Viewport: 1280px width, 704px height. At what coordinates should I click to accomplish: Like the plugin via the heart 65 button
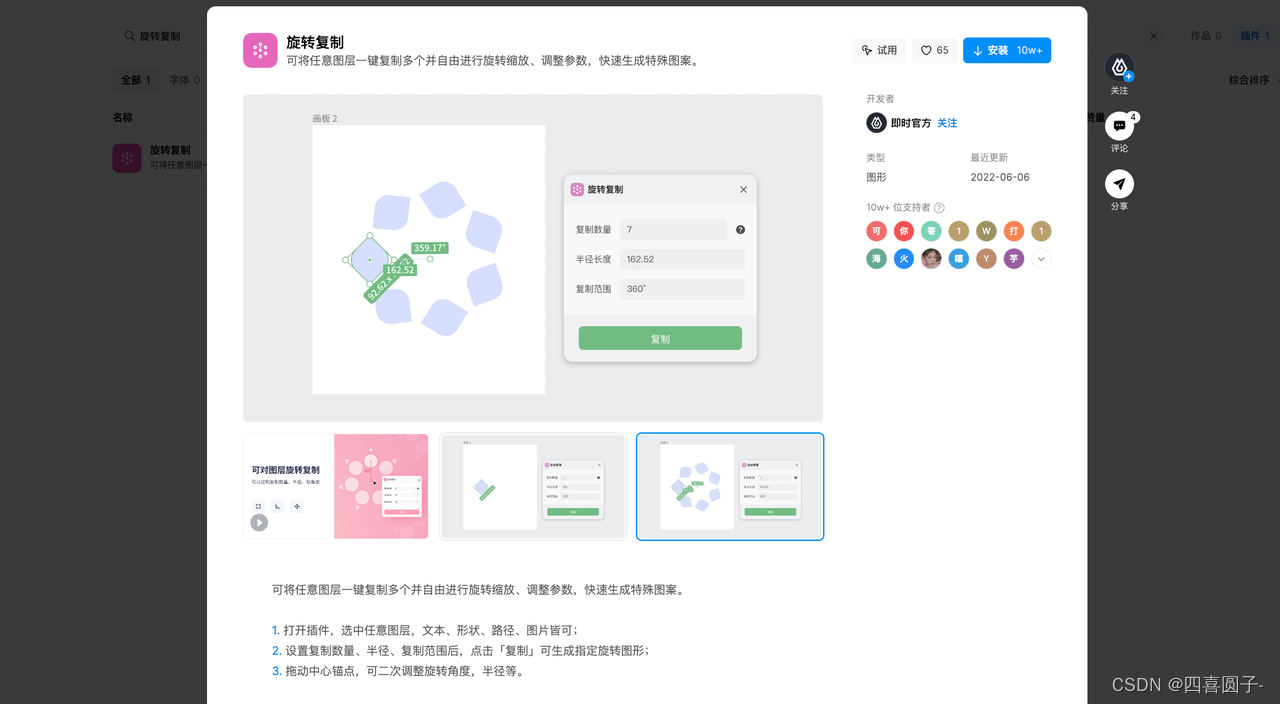pos(935,50)
